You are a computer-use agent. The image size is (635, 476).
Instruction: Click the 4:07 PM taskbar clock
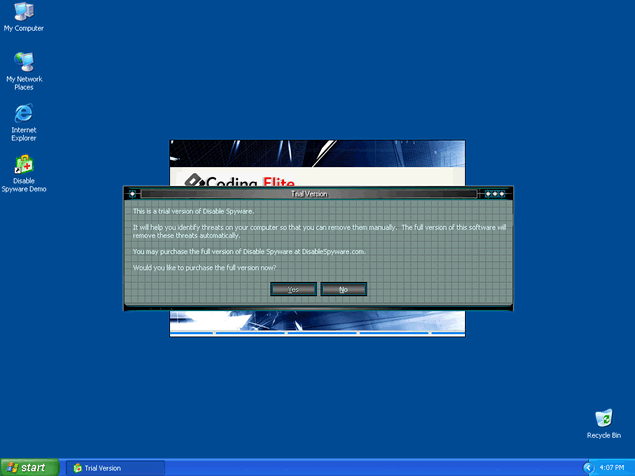pyautogui.click(x=611, y=467)
